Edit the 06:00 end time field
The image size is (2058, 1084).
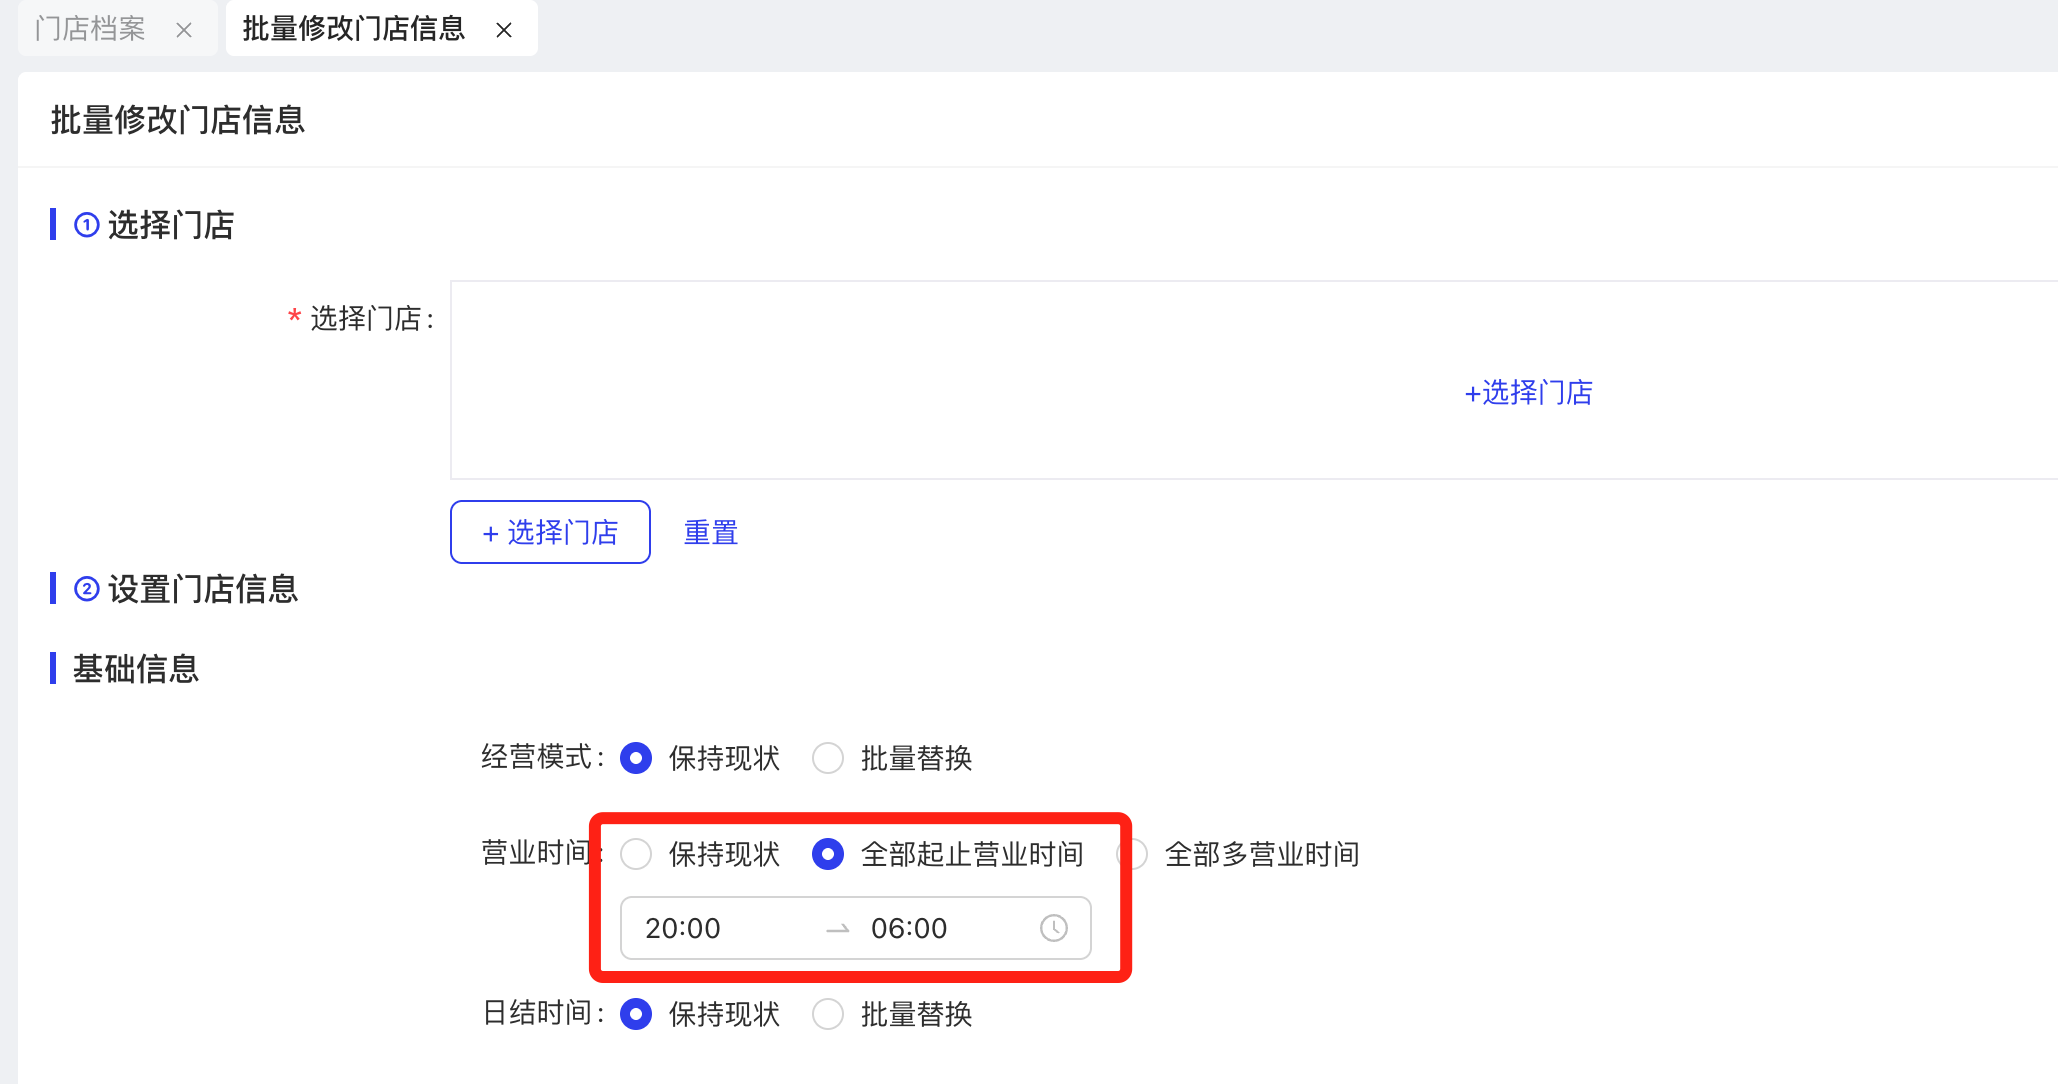pos(909,928)
